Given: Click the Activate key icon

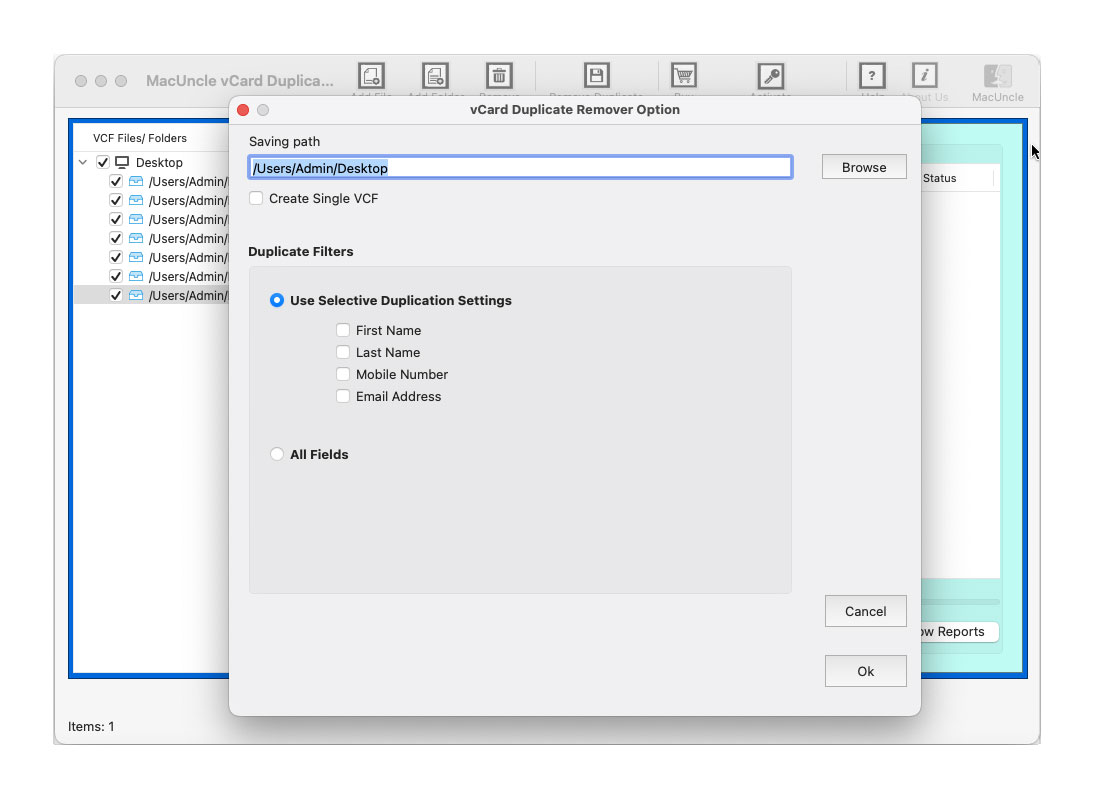Looking at the screenshot, I should 770,75.
